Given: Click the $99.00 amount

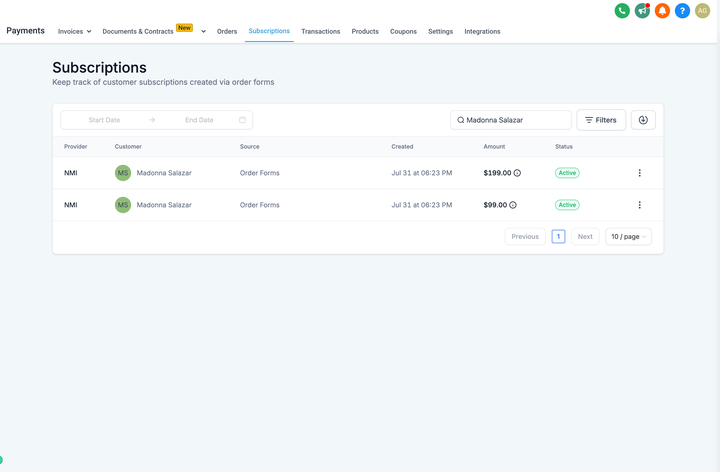Looking at the screenshot, I should point(495,205).
